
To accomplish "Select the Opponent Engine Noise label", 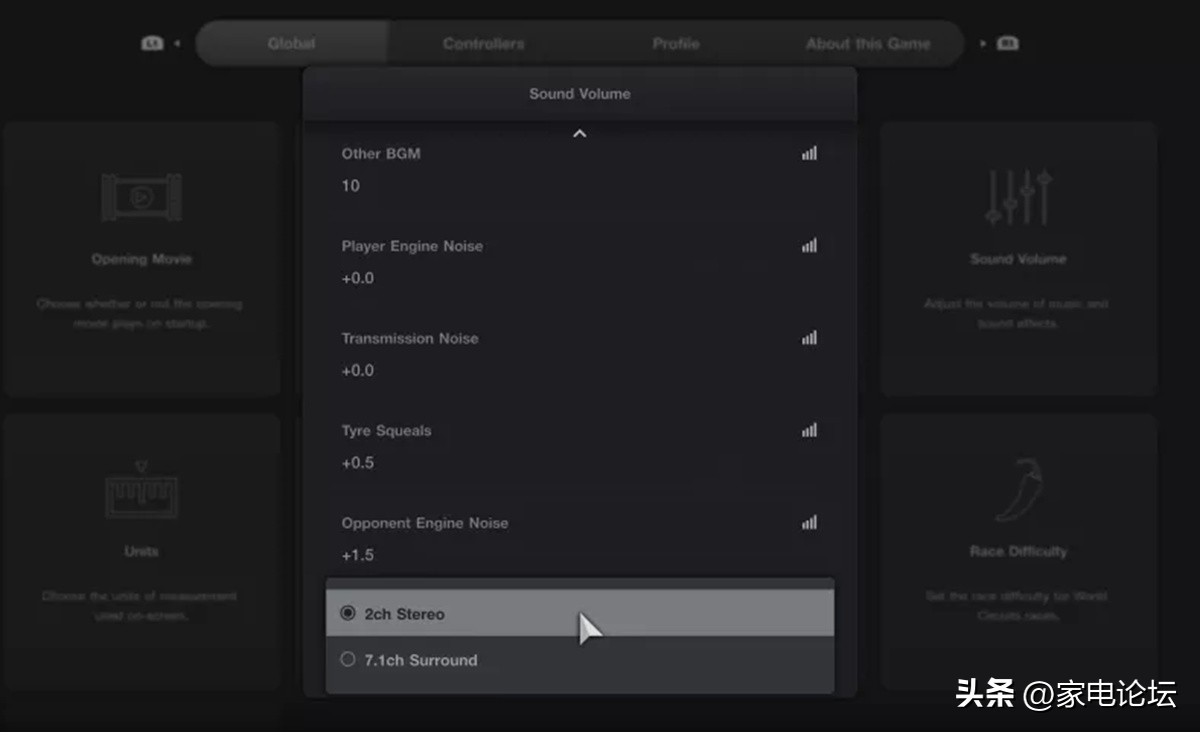I will 424,523.
